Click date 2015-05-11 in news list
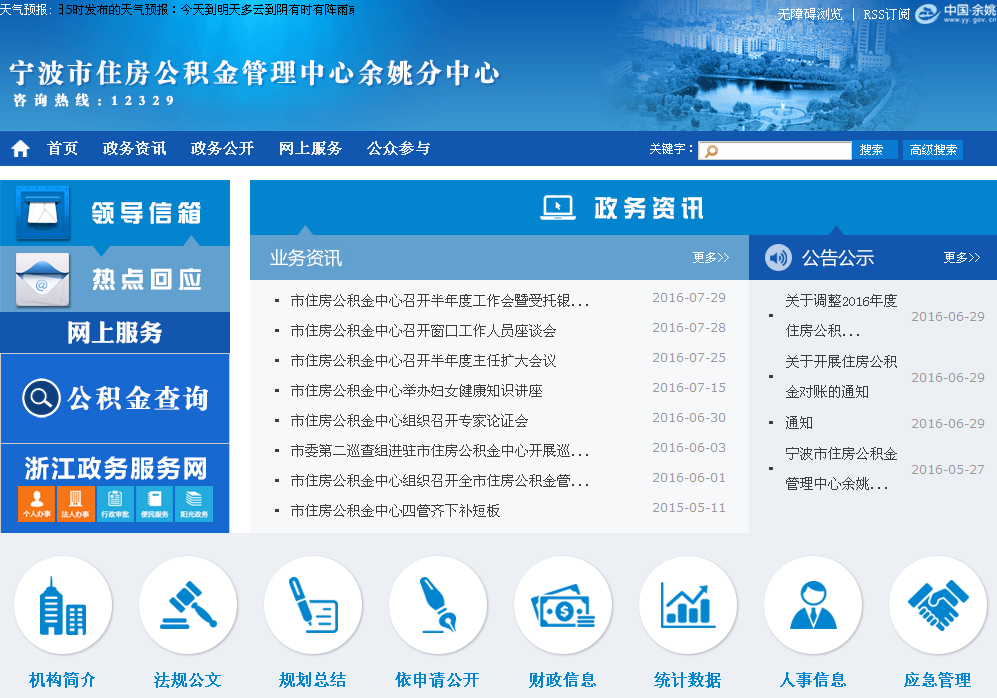Screen dimensions: 997x698 pos(689,507)
